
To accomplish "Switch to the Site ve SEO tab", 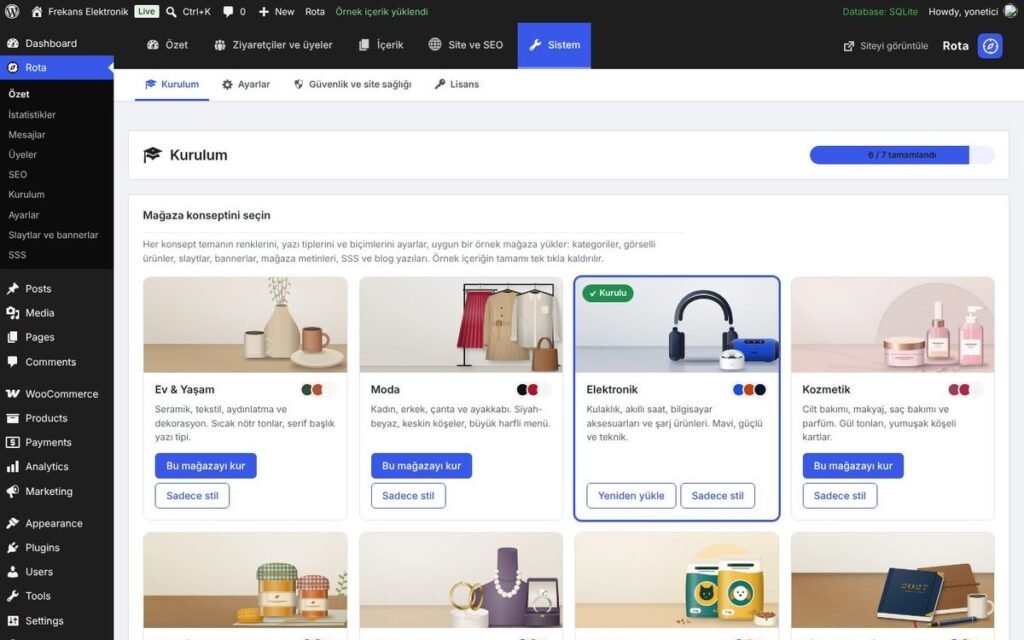I will (x=466, y=45).
